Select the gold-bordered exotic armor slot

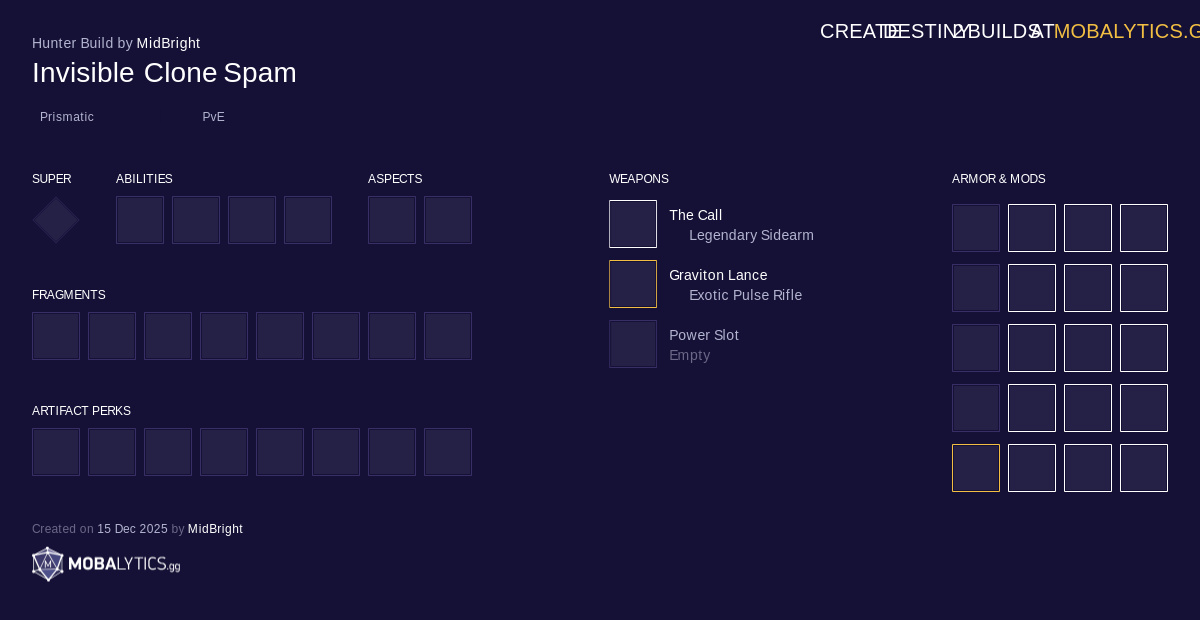(976, 468)
